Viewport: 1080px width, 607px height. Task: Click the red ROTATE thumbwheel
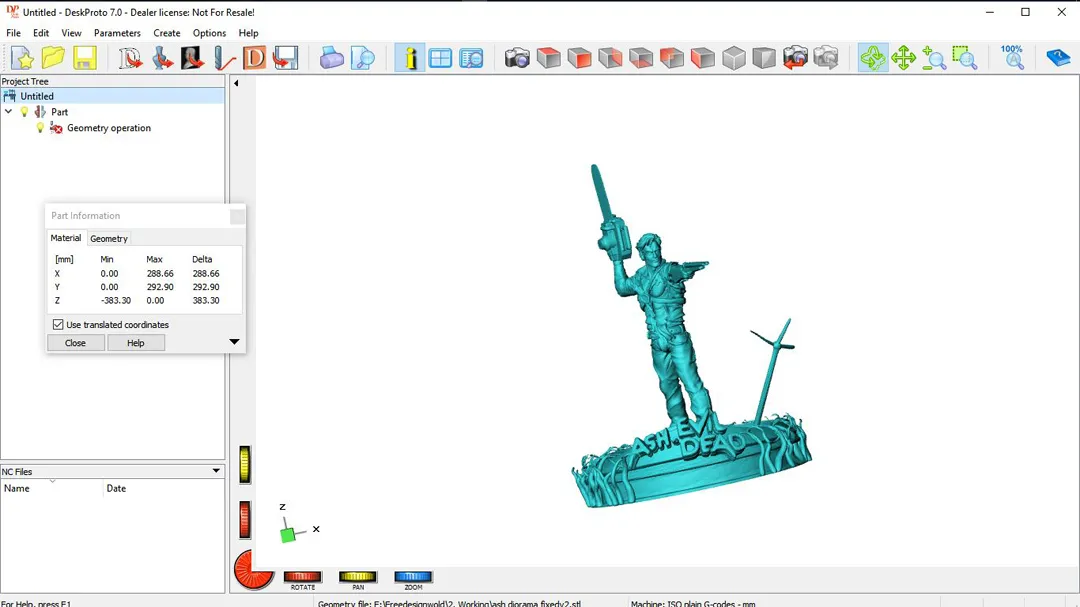302,577
